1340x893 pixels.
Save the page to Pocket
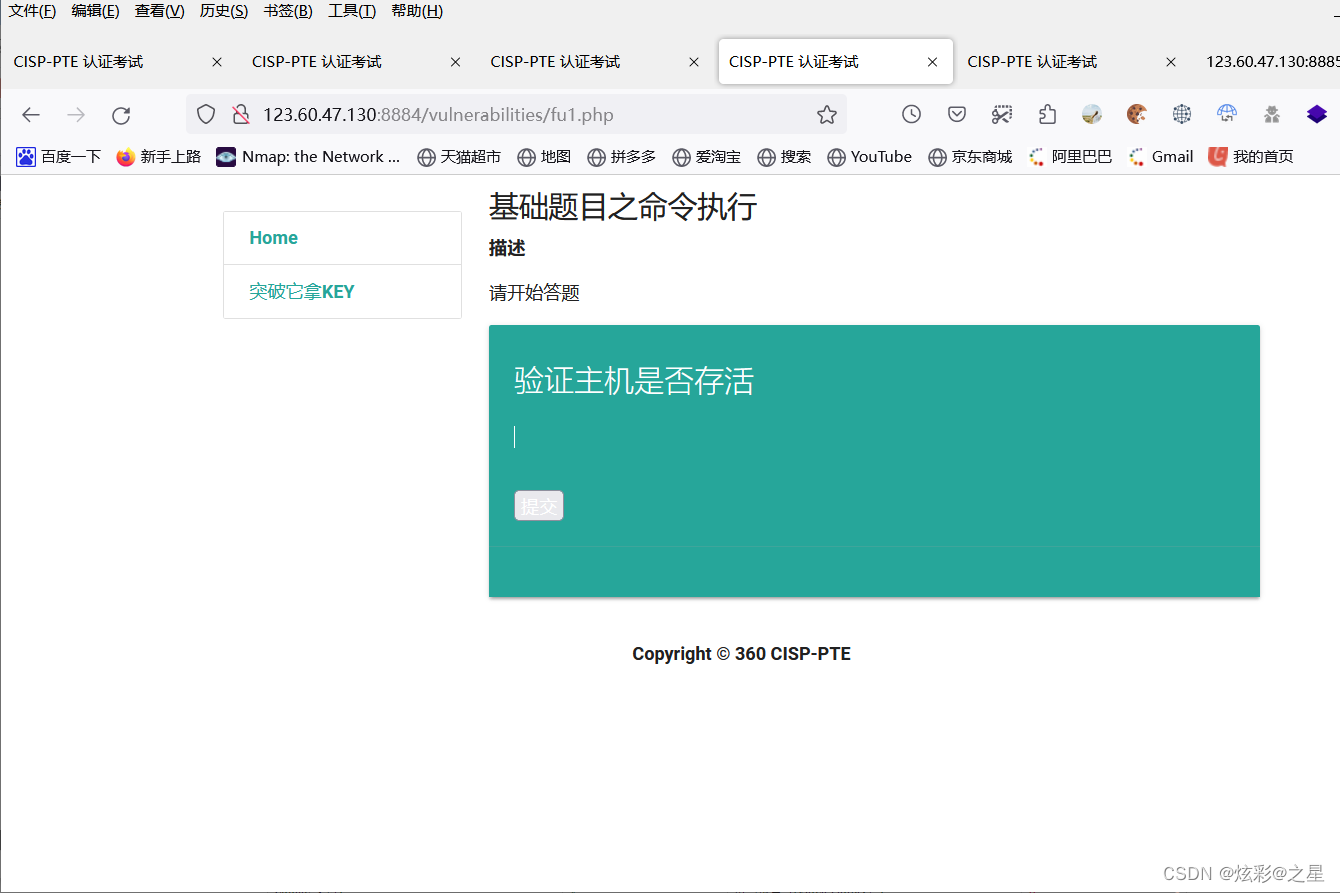click(956, 114)
